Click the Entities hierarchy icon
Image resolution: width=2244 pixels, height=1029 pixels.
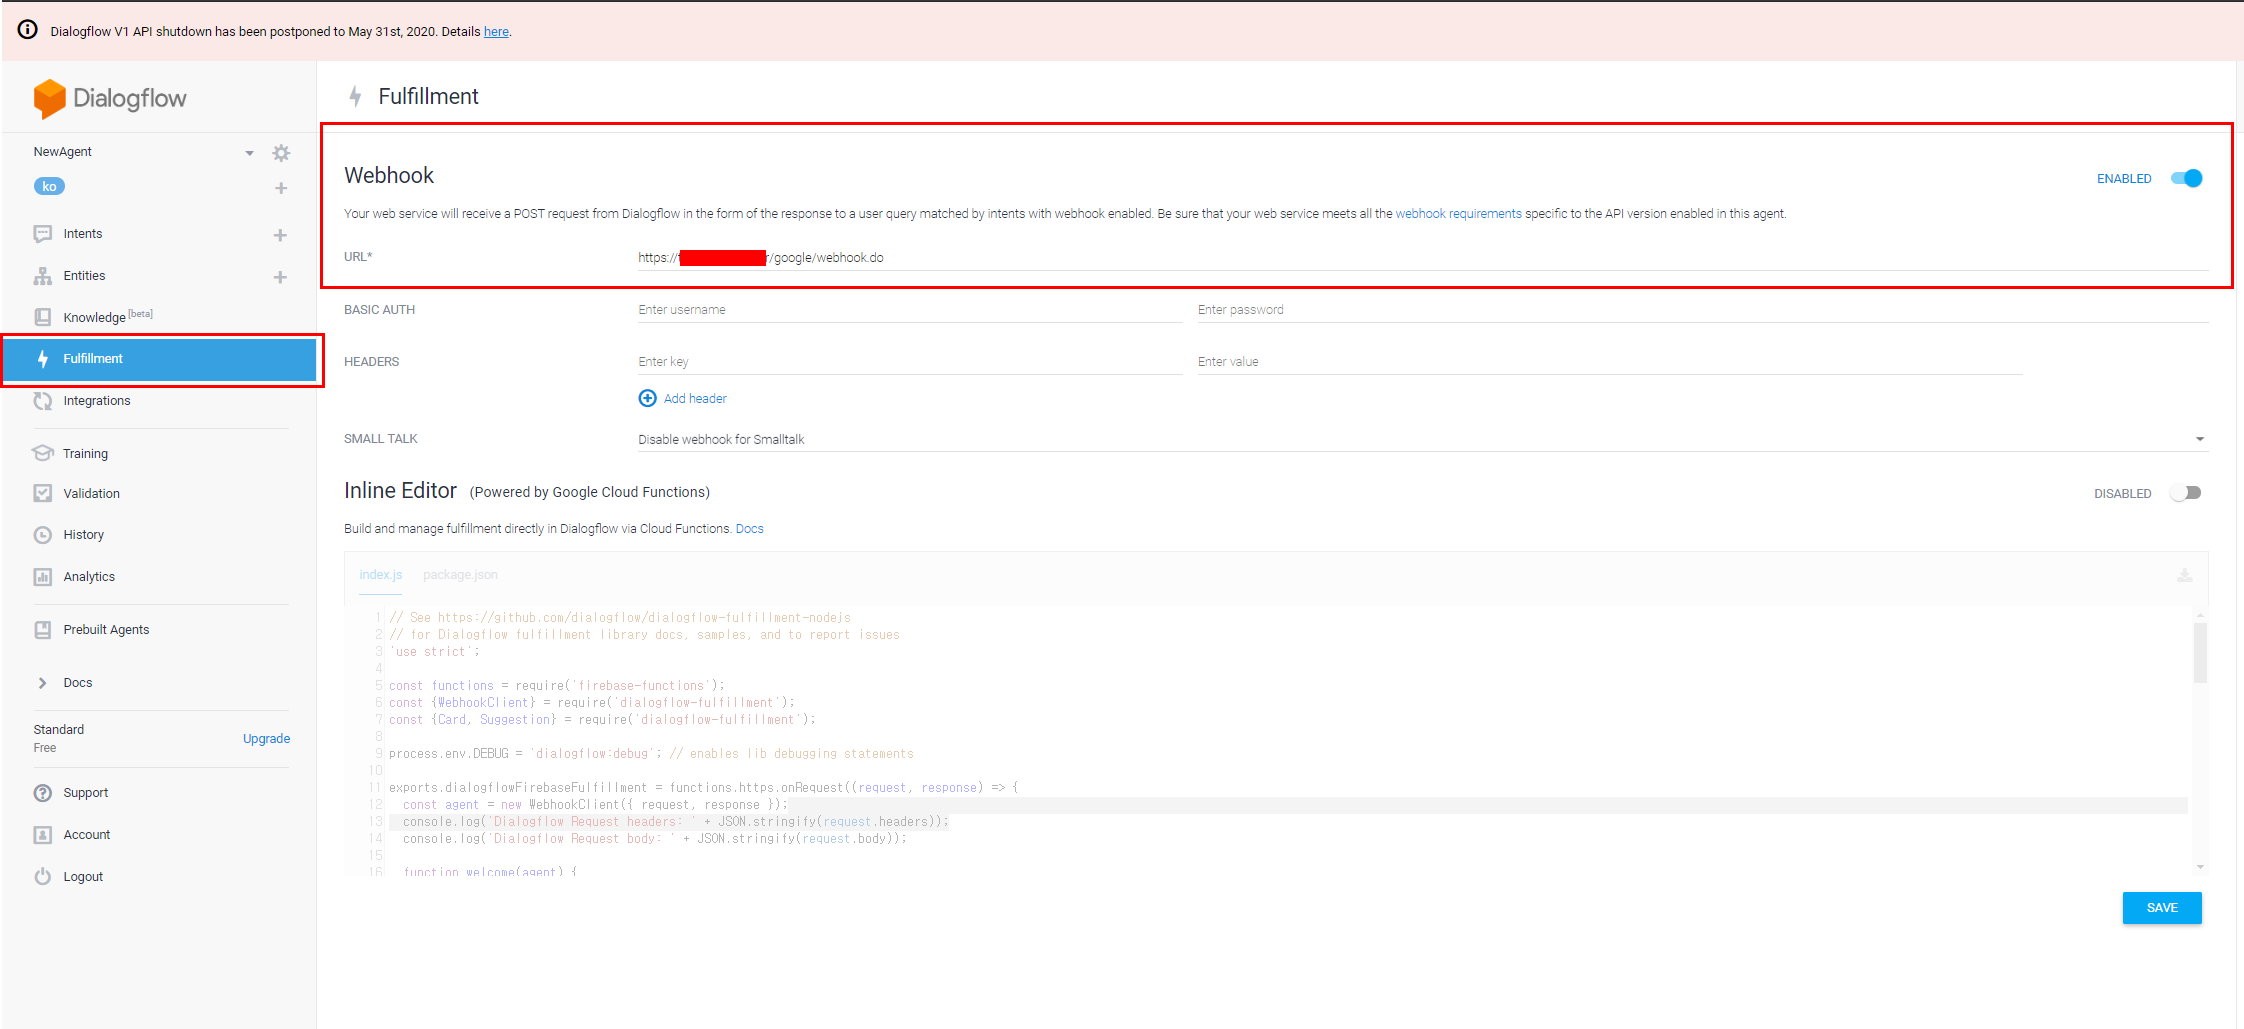(x=43, y=276)
